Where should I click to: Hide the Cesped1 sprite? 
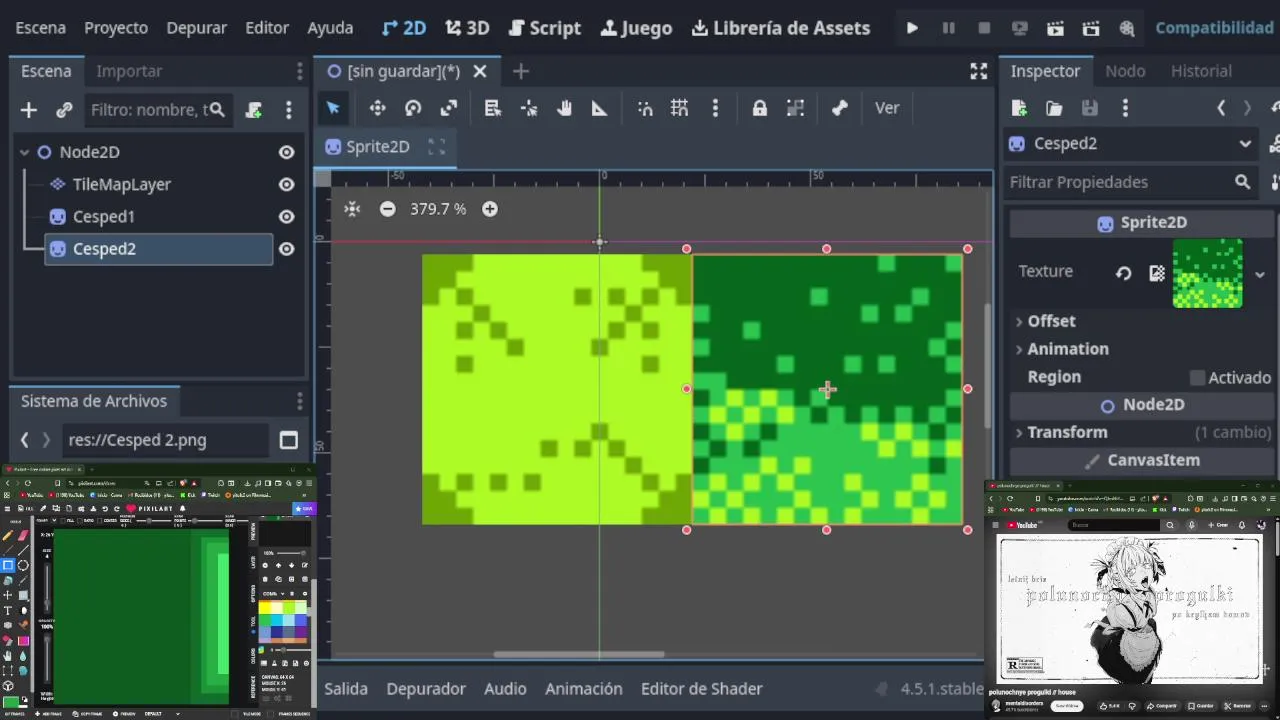[286, 216]
